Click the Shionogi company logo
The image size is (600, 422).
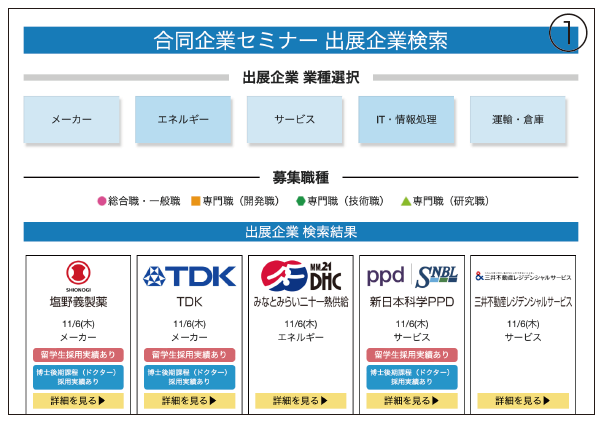78,273
